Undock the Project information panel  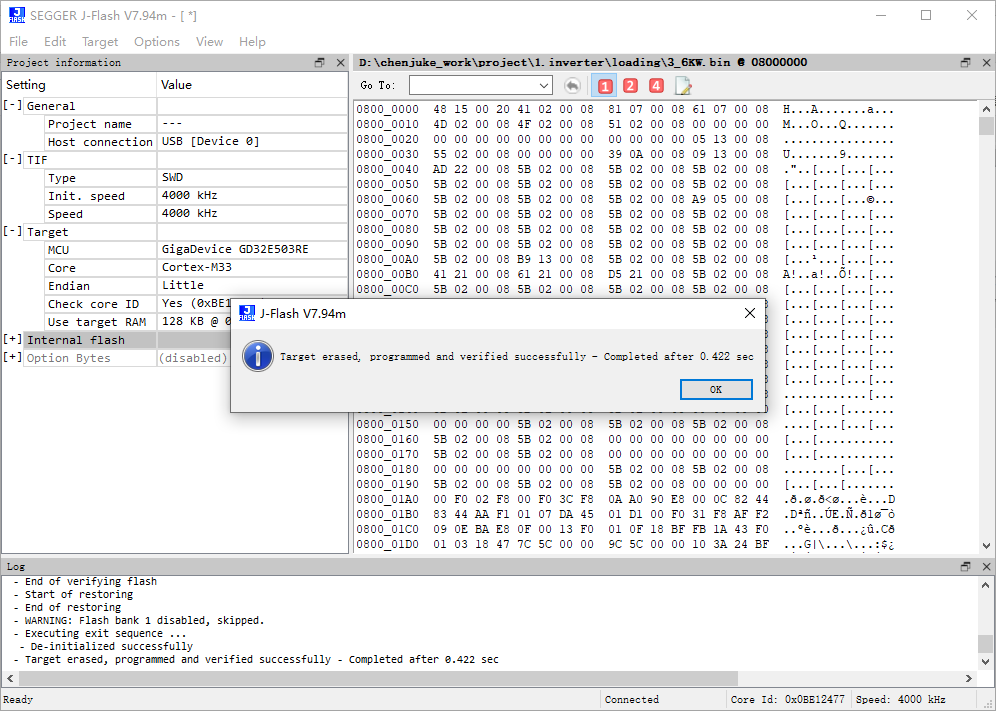click(x=320, y=62)
